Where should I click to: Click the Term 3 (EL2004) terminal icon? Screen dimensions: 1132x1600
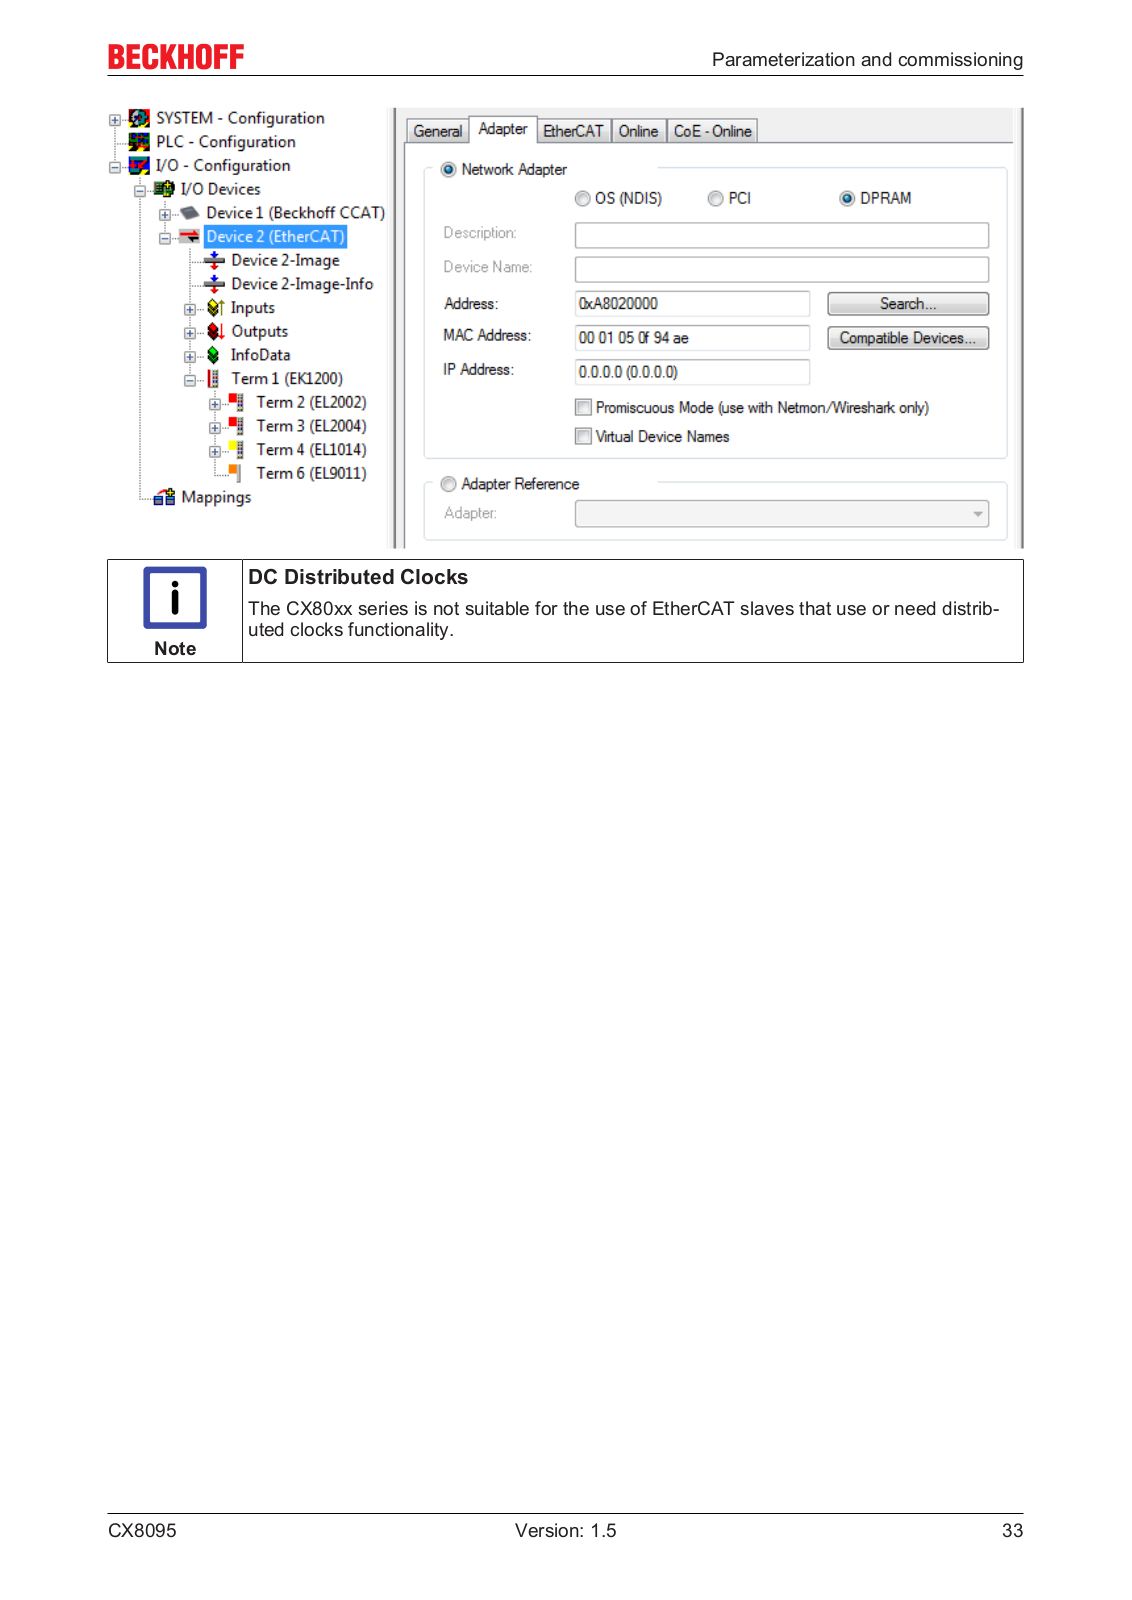click(237, 426)
